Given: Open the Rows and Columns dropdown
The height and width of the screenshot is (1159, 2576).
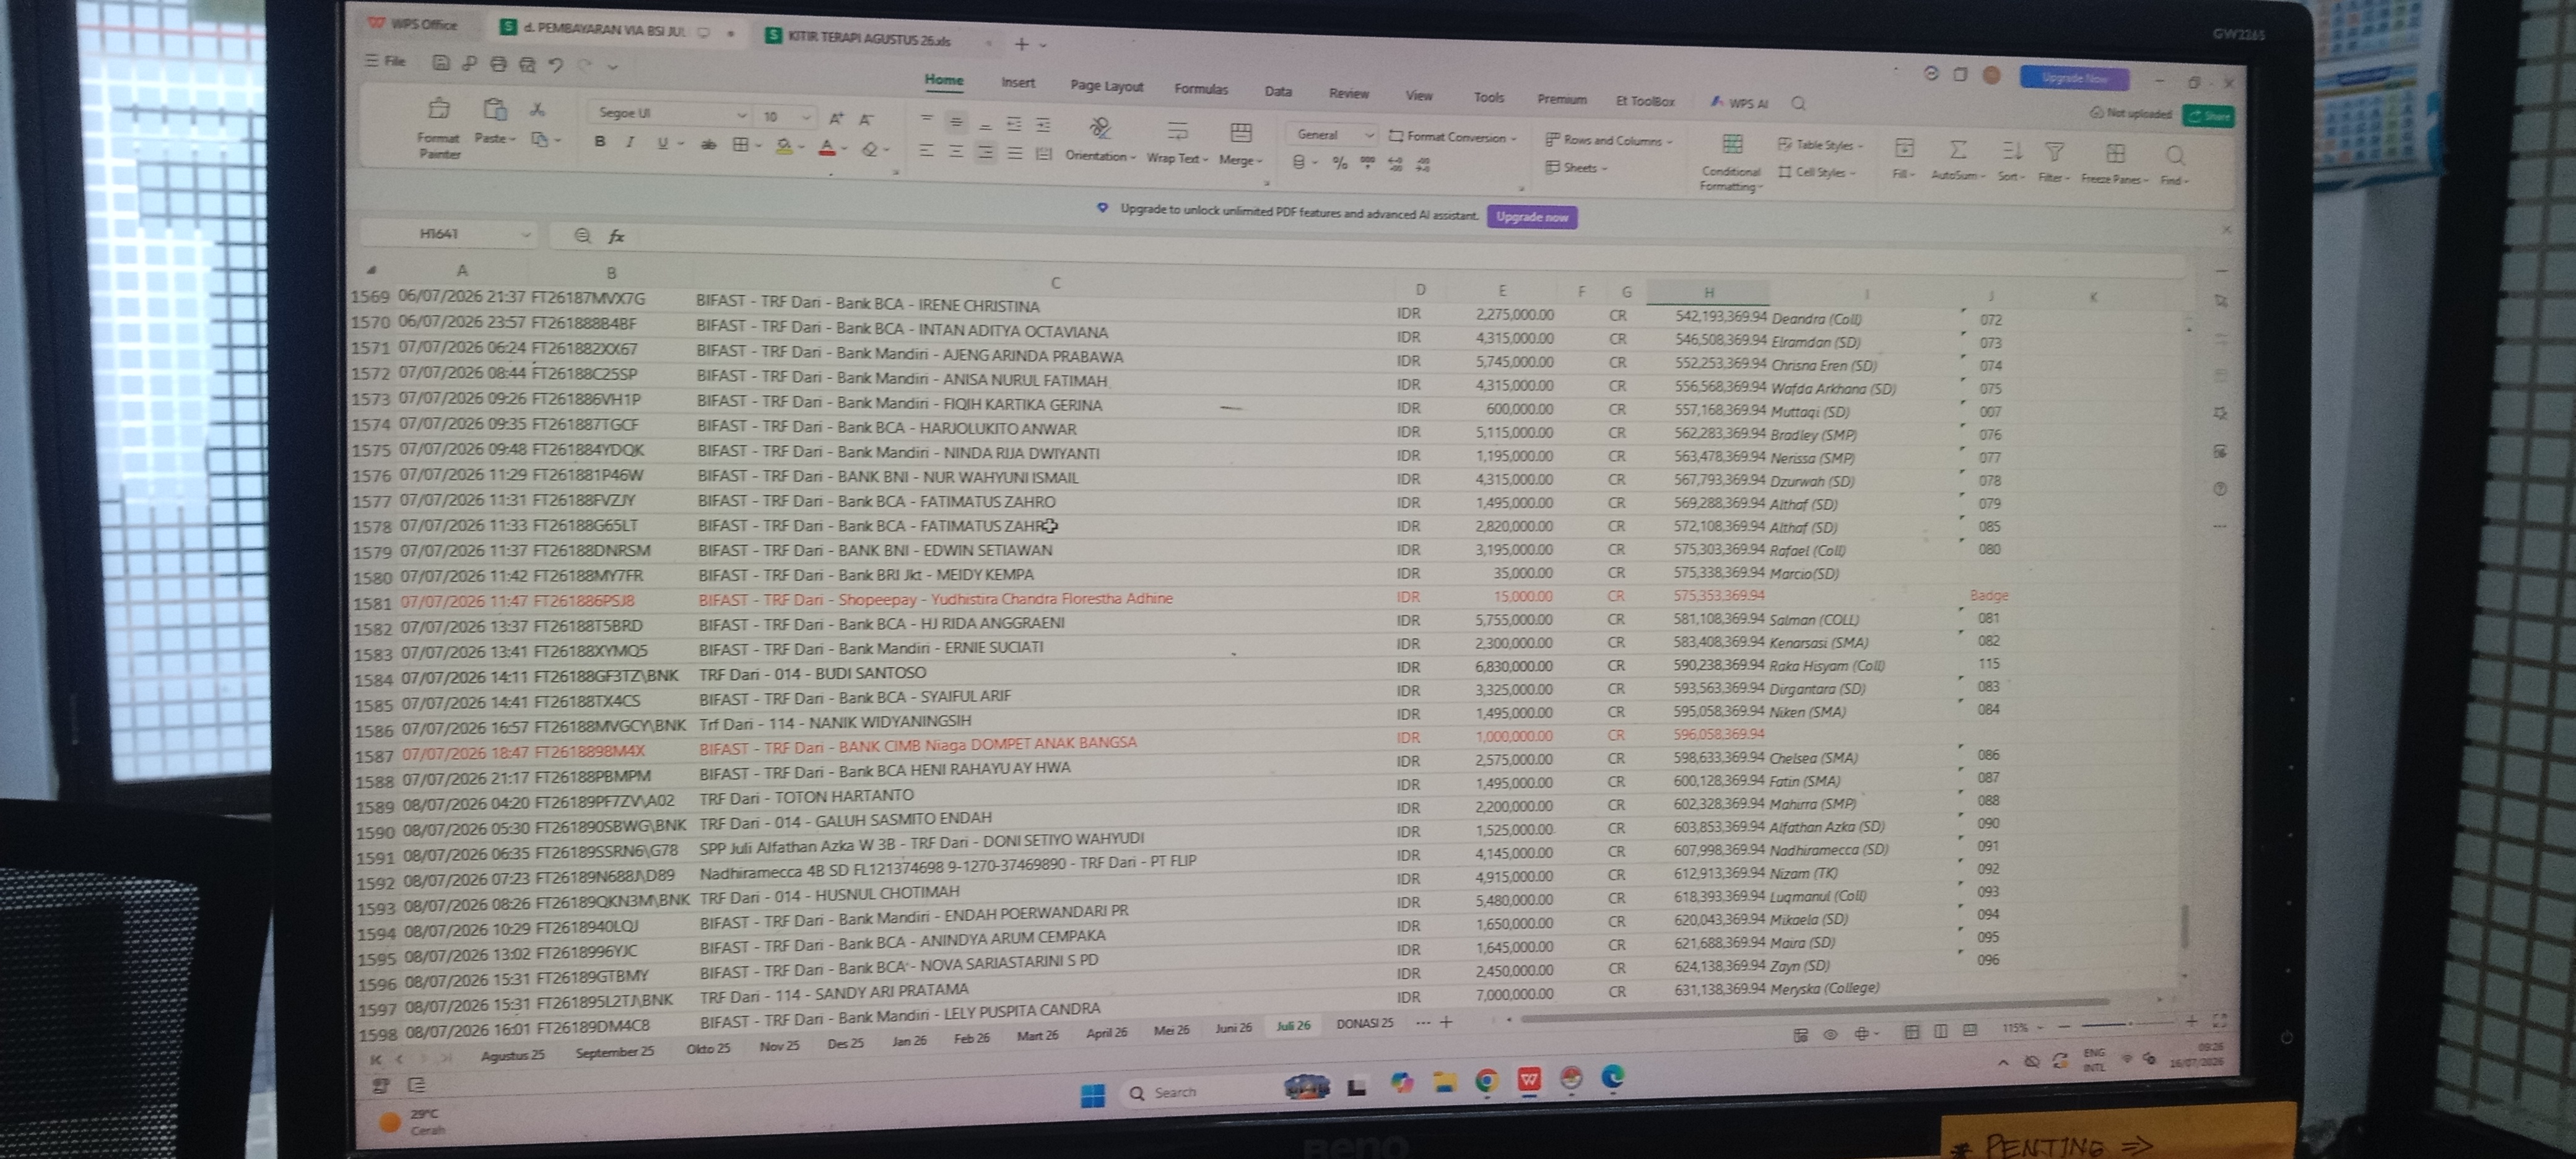Looking at the screenshot, I should [1609, 140].
